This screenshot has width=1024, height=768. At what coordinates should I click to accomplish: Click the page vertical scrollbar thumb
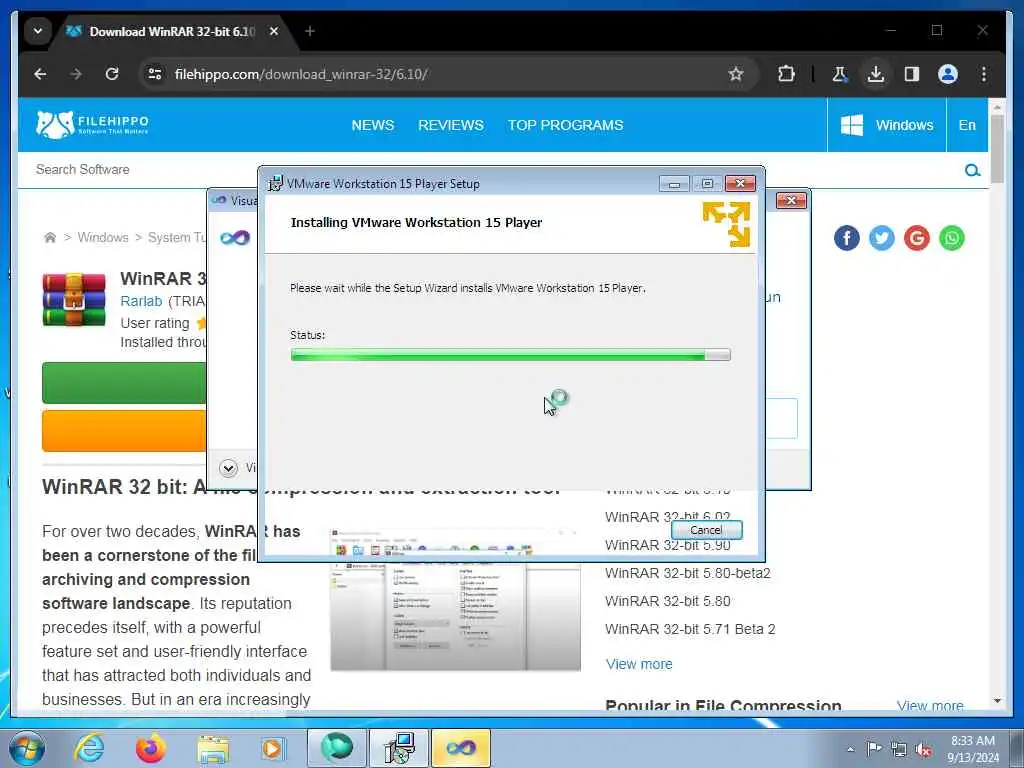point(997,149)
